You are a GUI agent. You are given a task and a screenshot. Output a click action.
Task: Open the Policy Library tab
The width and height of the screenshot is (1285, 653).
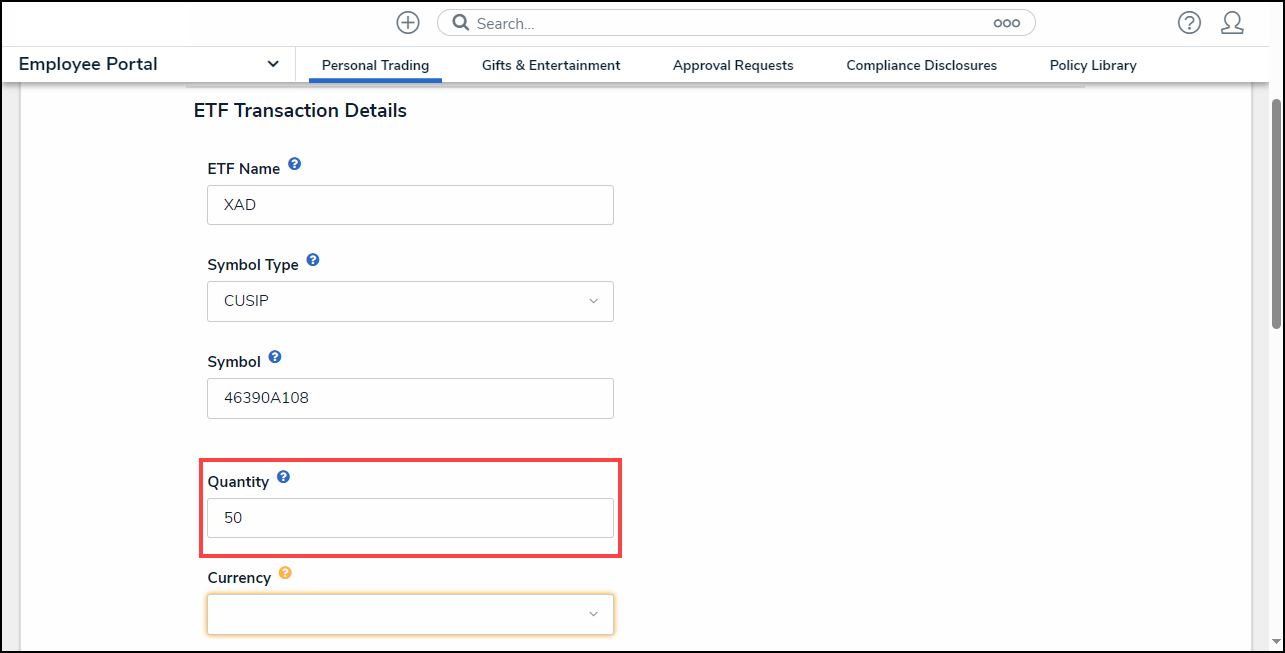click(1093, 65)
